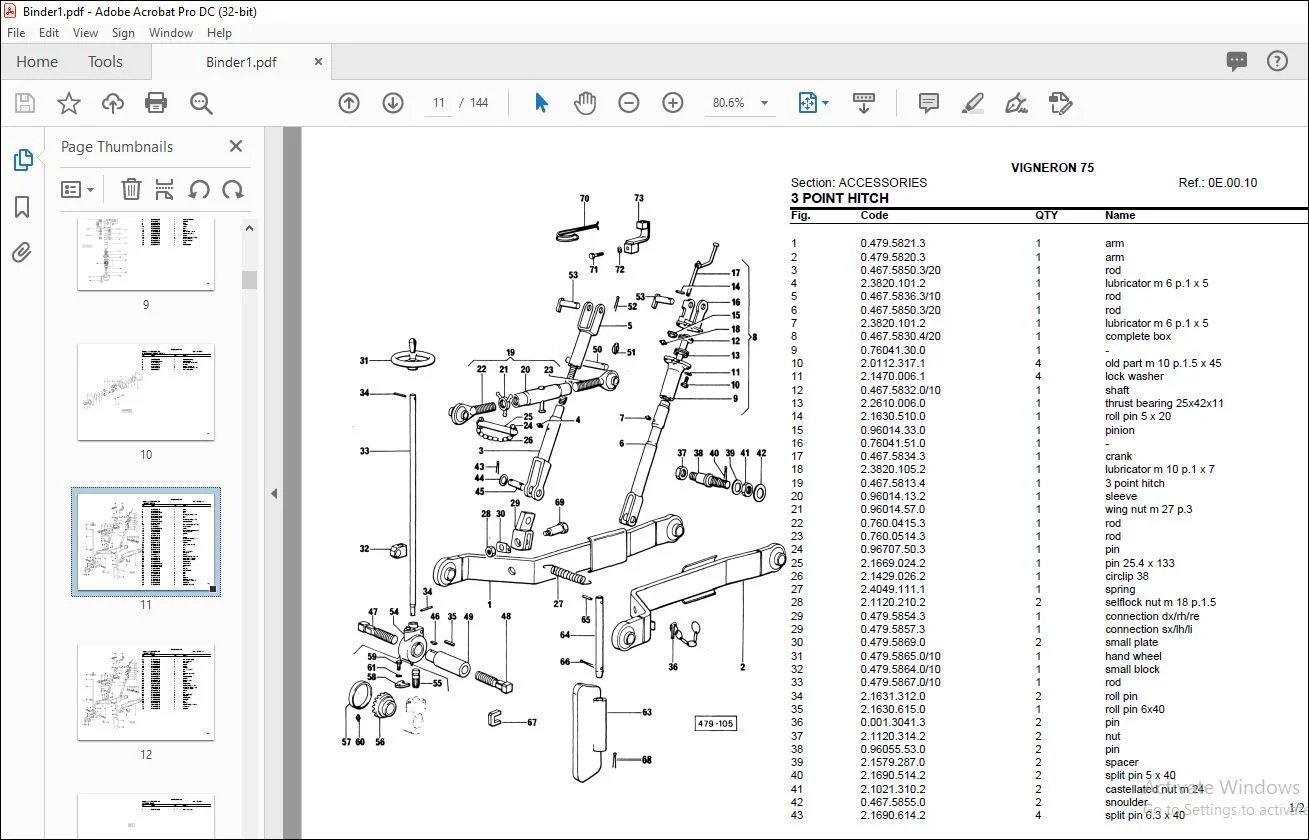Zoom in with the plus button
1309x840 pixels.
tap(673, 103)
